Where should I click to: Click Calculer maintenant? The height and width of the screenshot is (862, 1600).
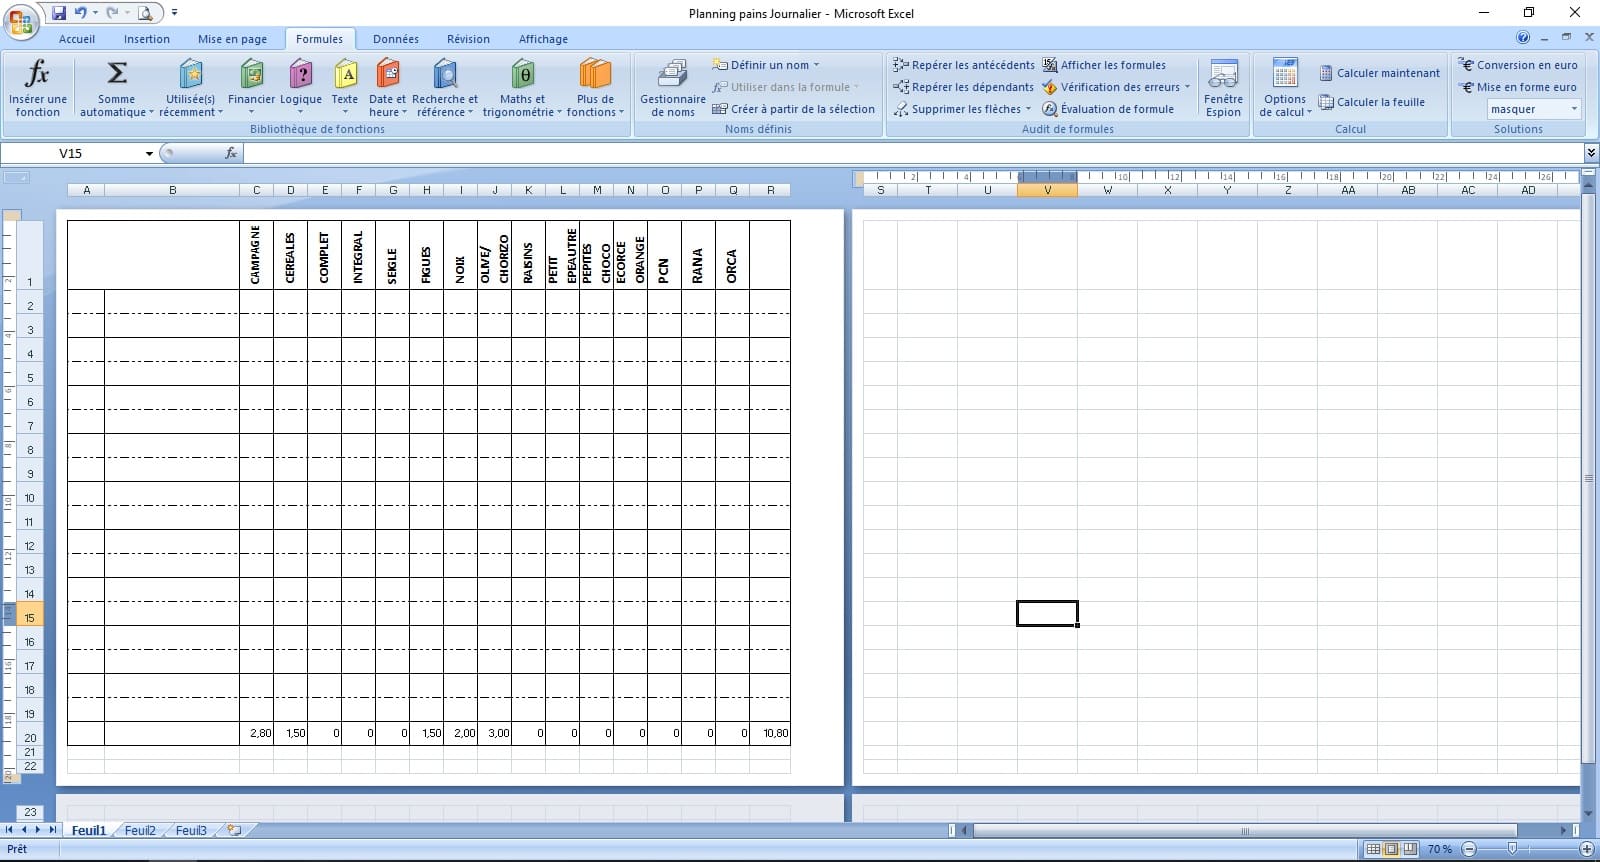click(1380, 73)
